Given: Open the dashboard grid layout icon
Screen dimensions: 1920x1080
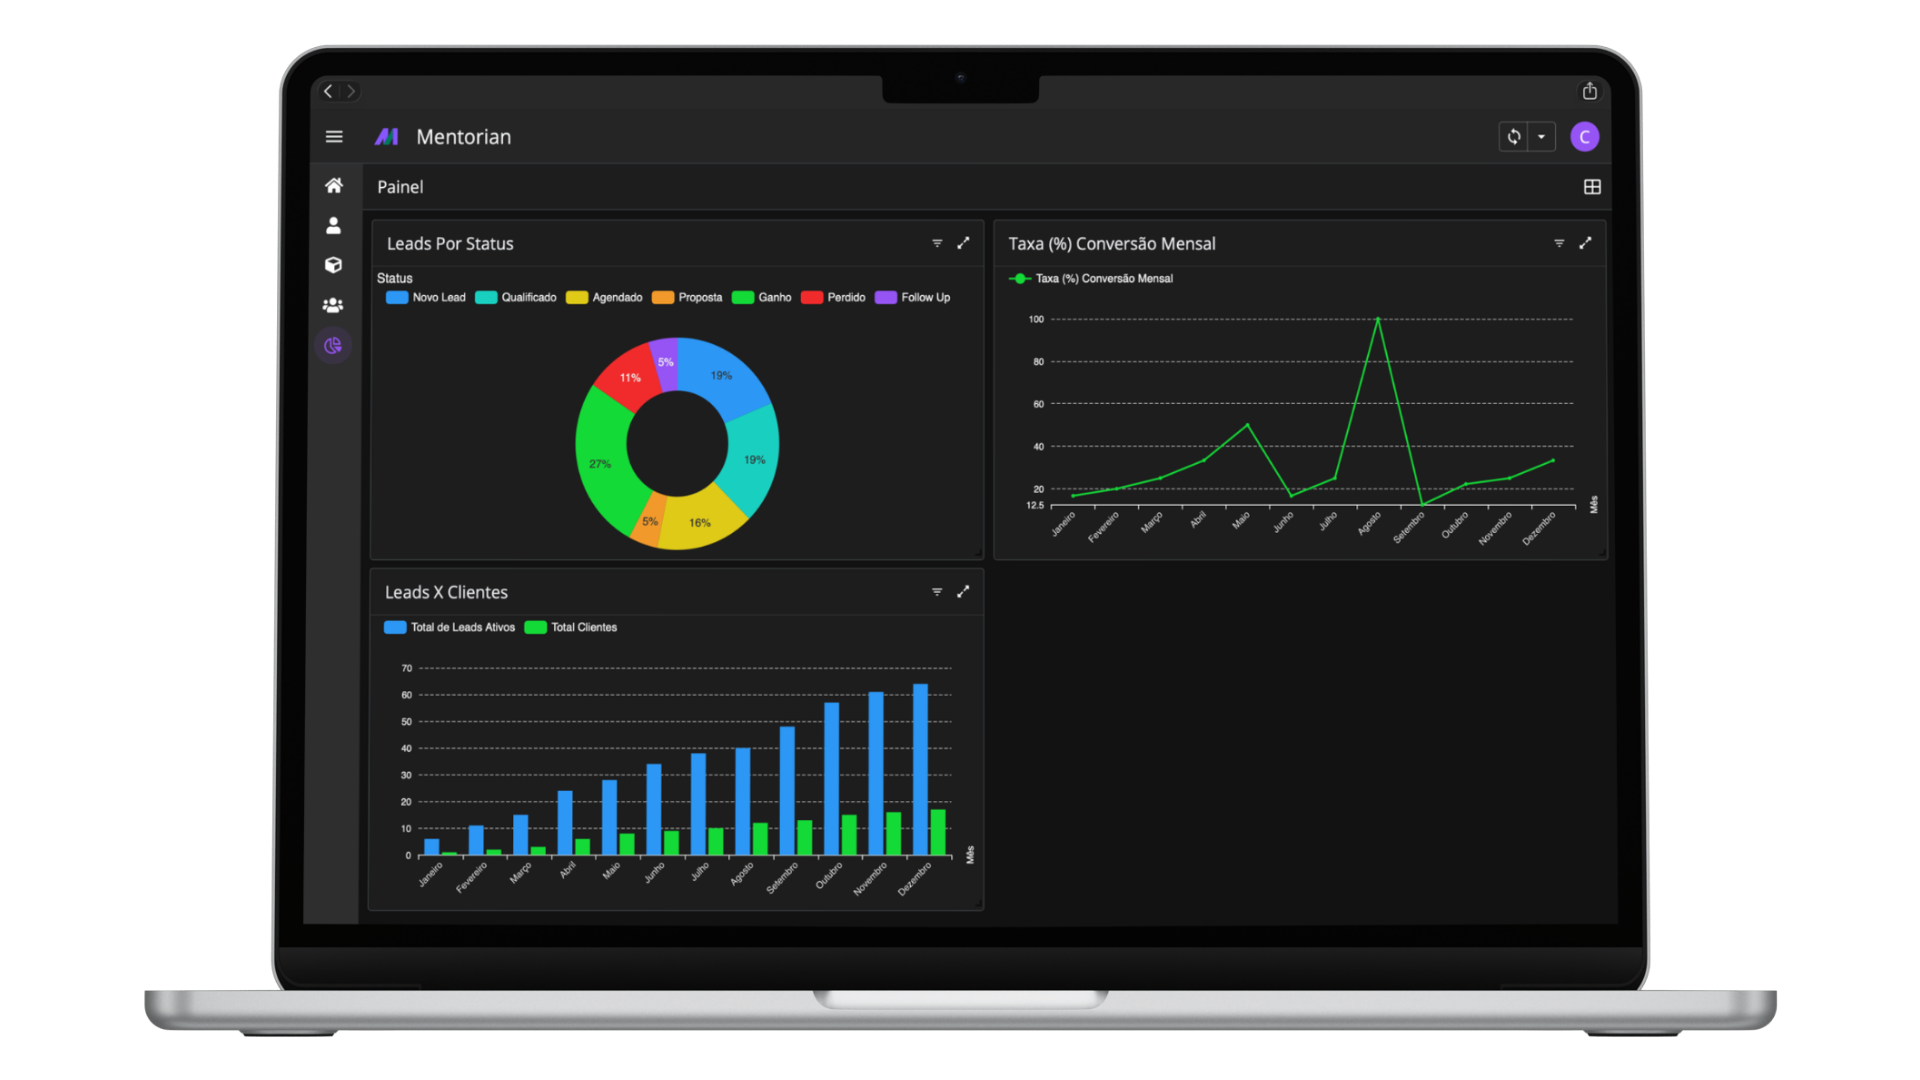Looking at the screenshot, I should (1592, 186).
